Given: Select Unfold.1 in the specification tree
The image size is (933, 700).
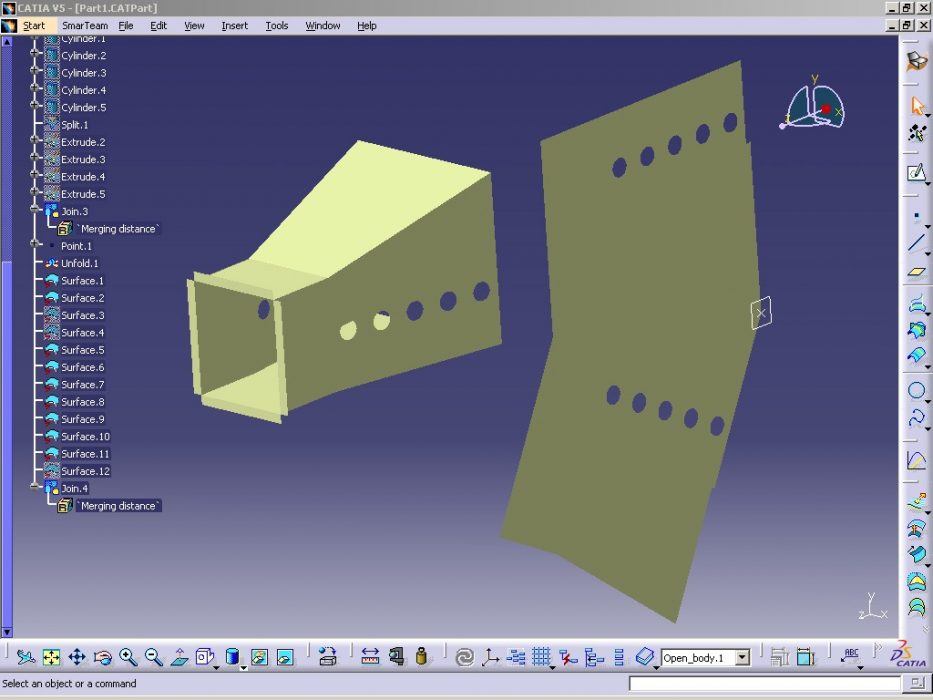Looking at the screenshot, I should [79, 263].
